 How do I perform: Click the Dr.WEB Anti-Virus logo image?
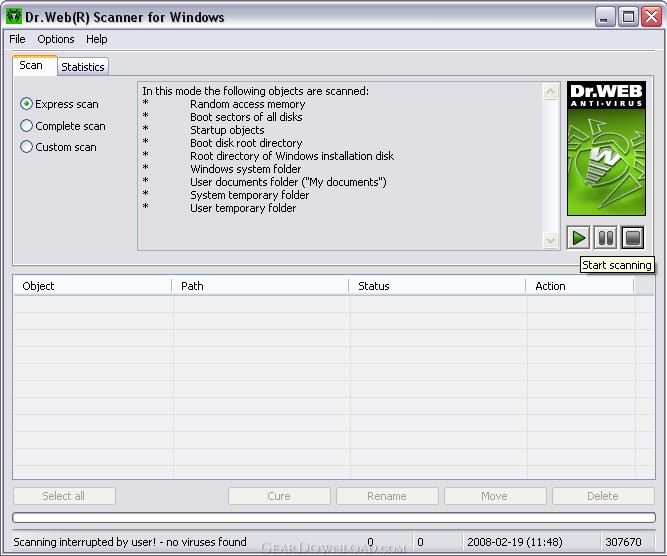606,149
